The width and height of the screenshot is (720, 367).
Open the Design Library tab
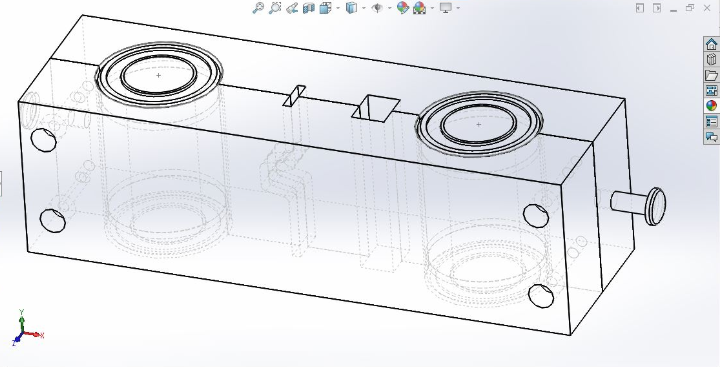click(711, 60)
